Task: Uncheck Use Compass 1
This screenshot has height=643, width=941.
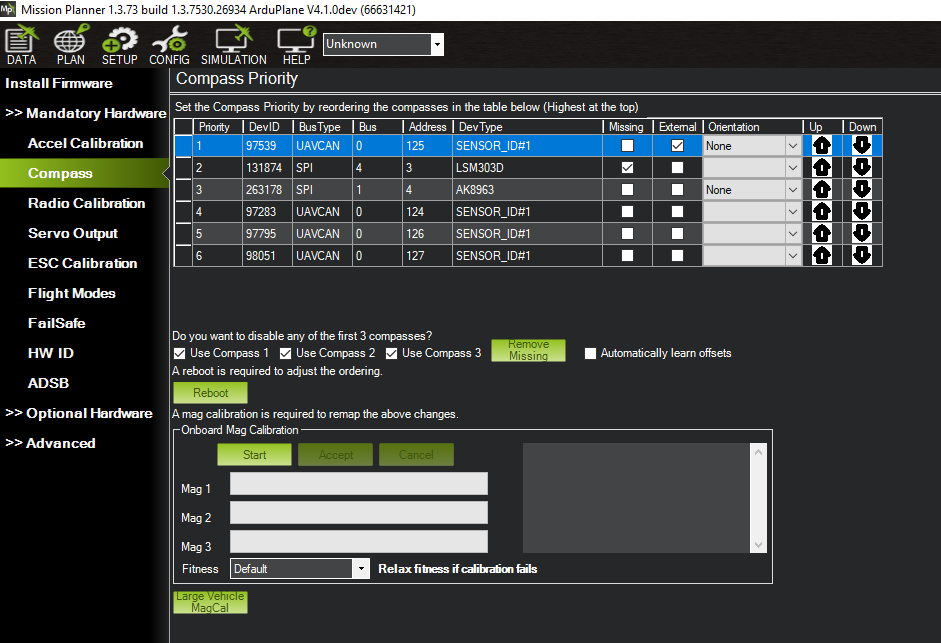Action: [x=180, y=353]
